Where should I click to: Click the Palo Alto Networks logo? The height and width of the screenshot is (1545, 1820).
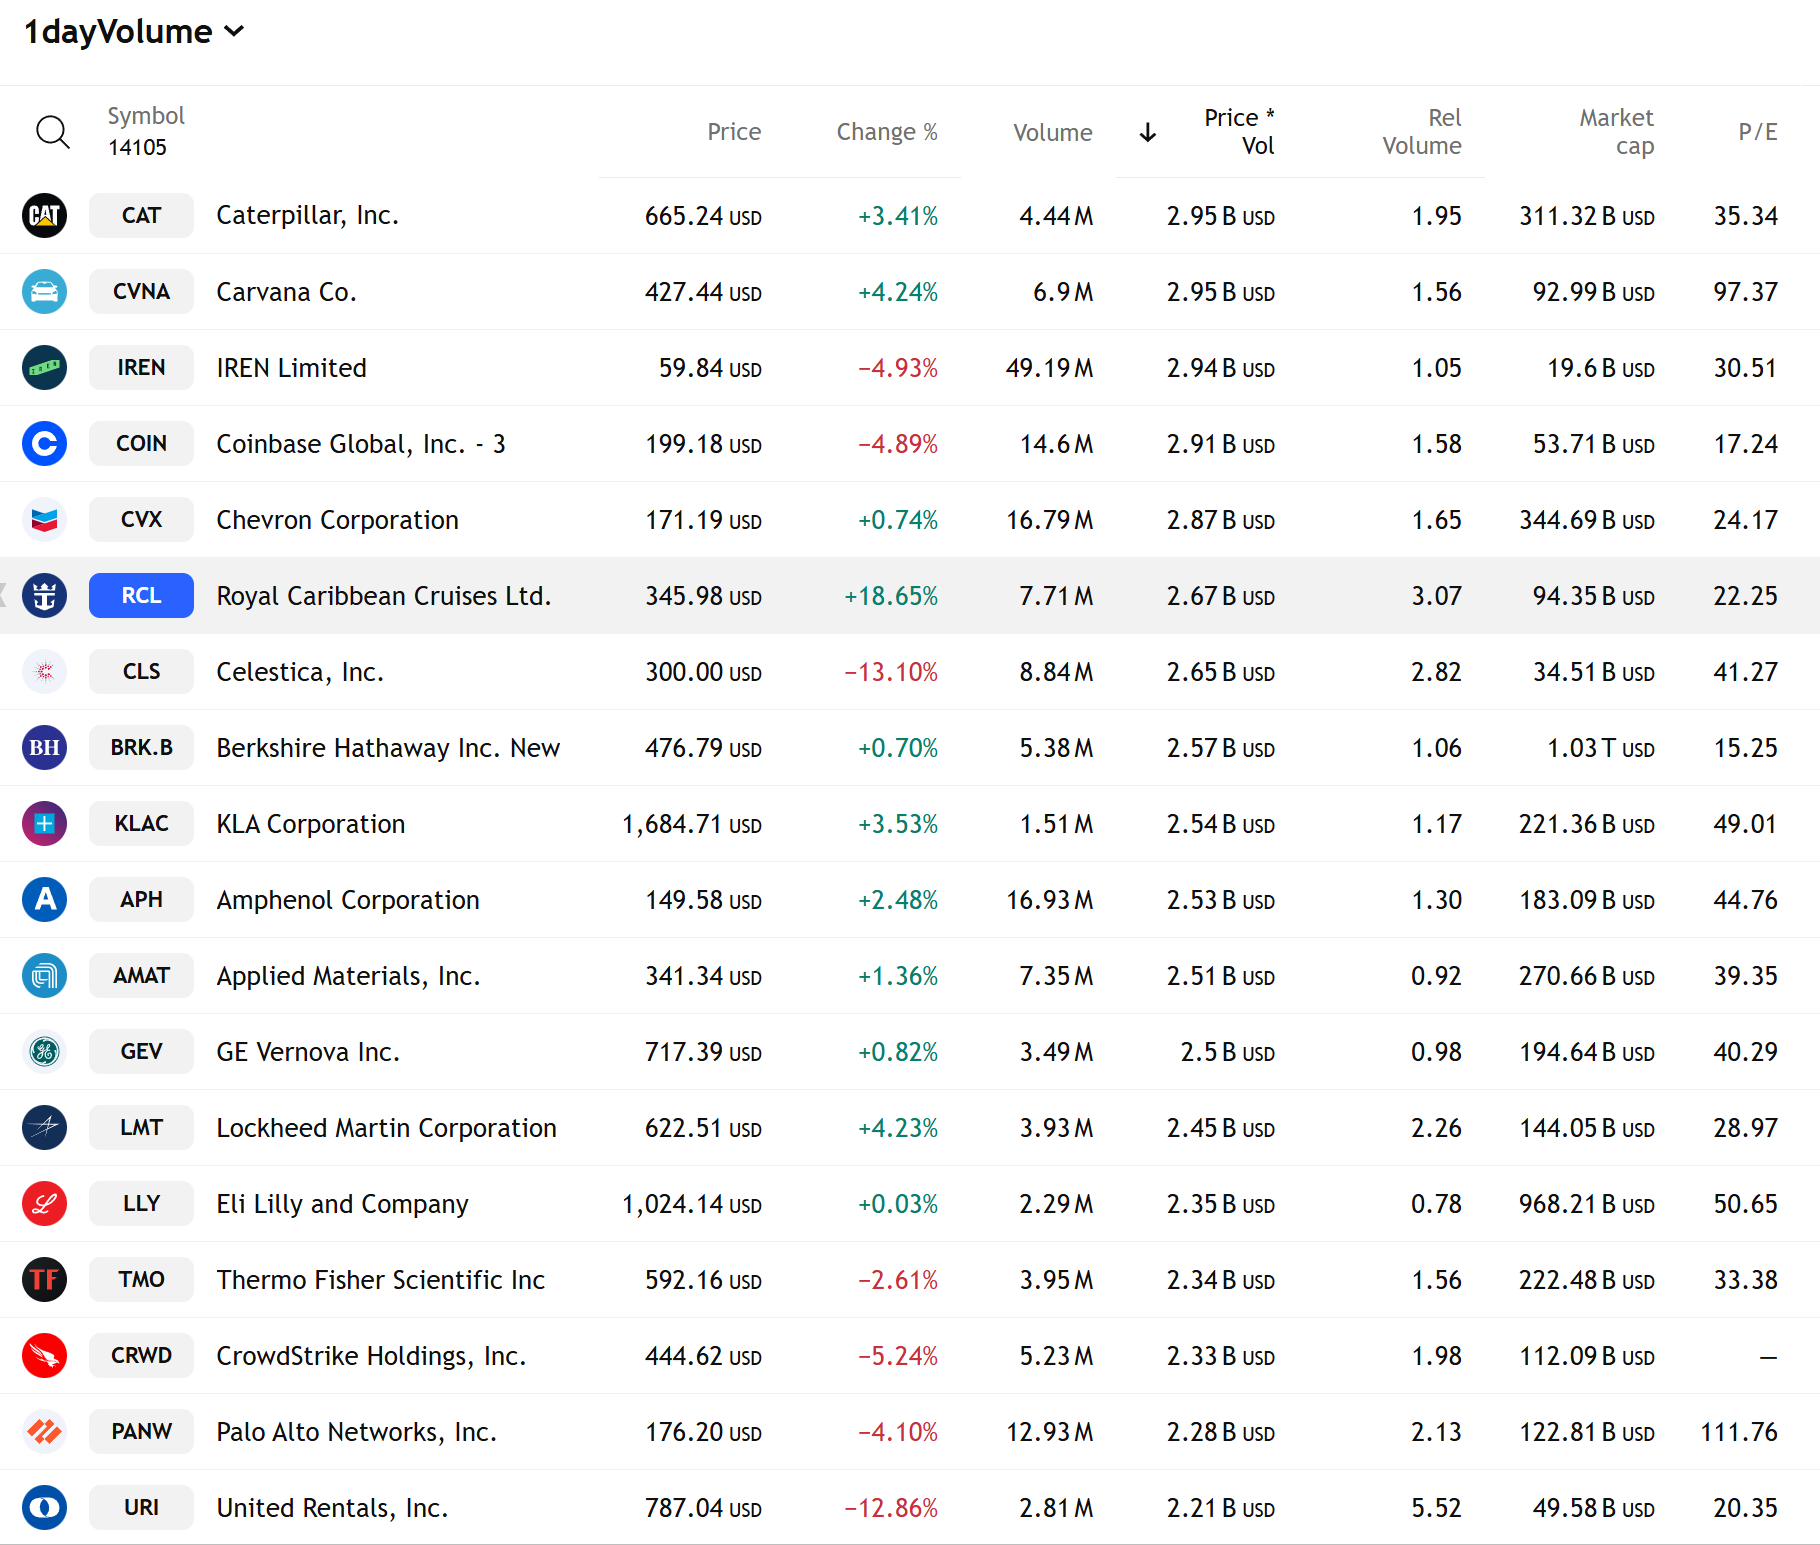pos(45,1431)
